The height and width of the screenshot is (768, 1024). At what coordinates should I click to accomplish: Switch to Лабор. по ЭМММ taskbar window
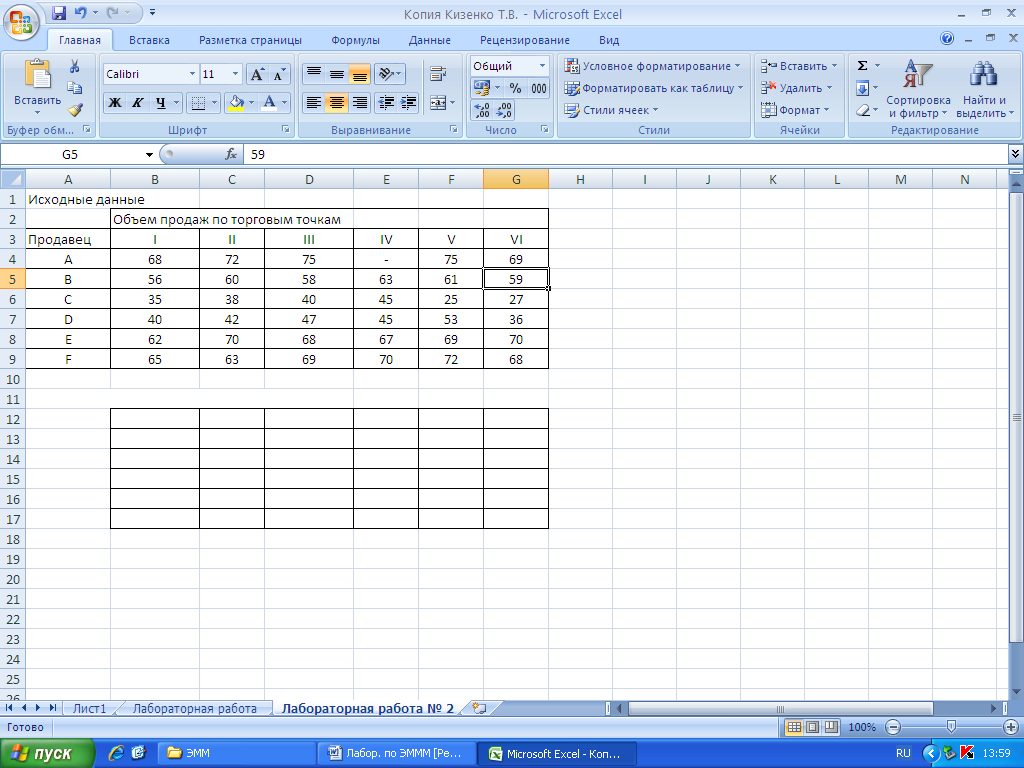pos(396,754)
